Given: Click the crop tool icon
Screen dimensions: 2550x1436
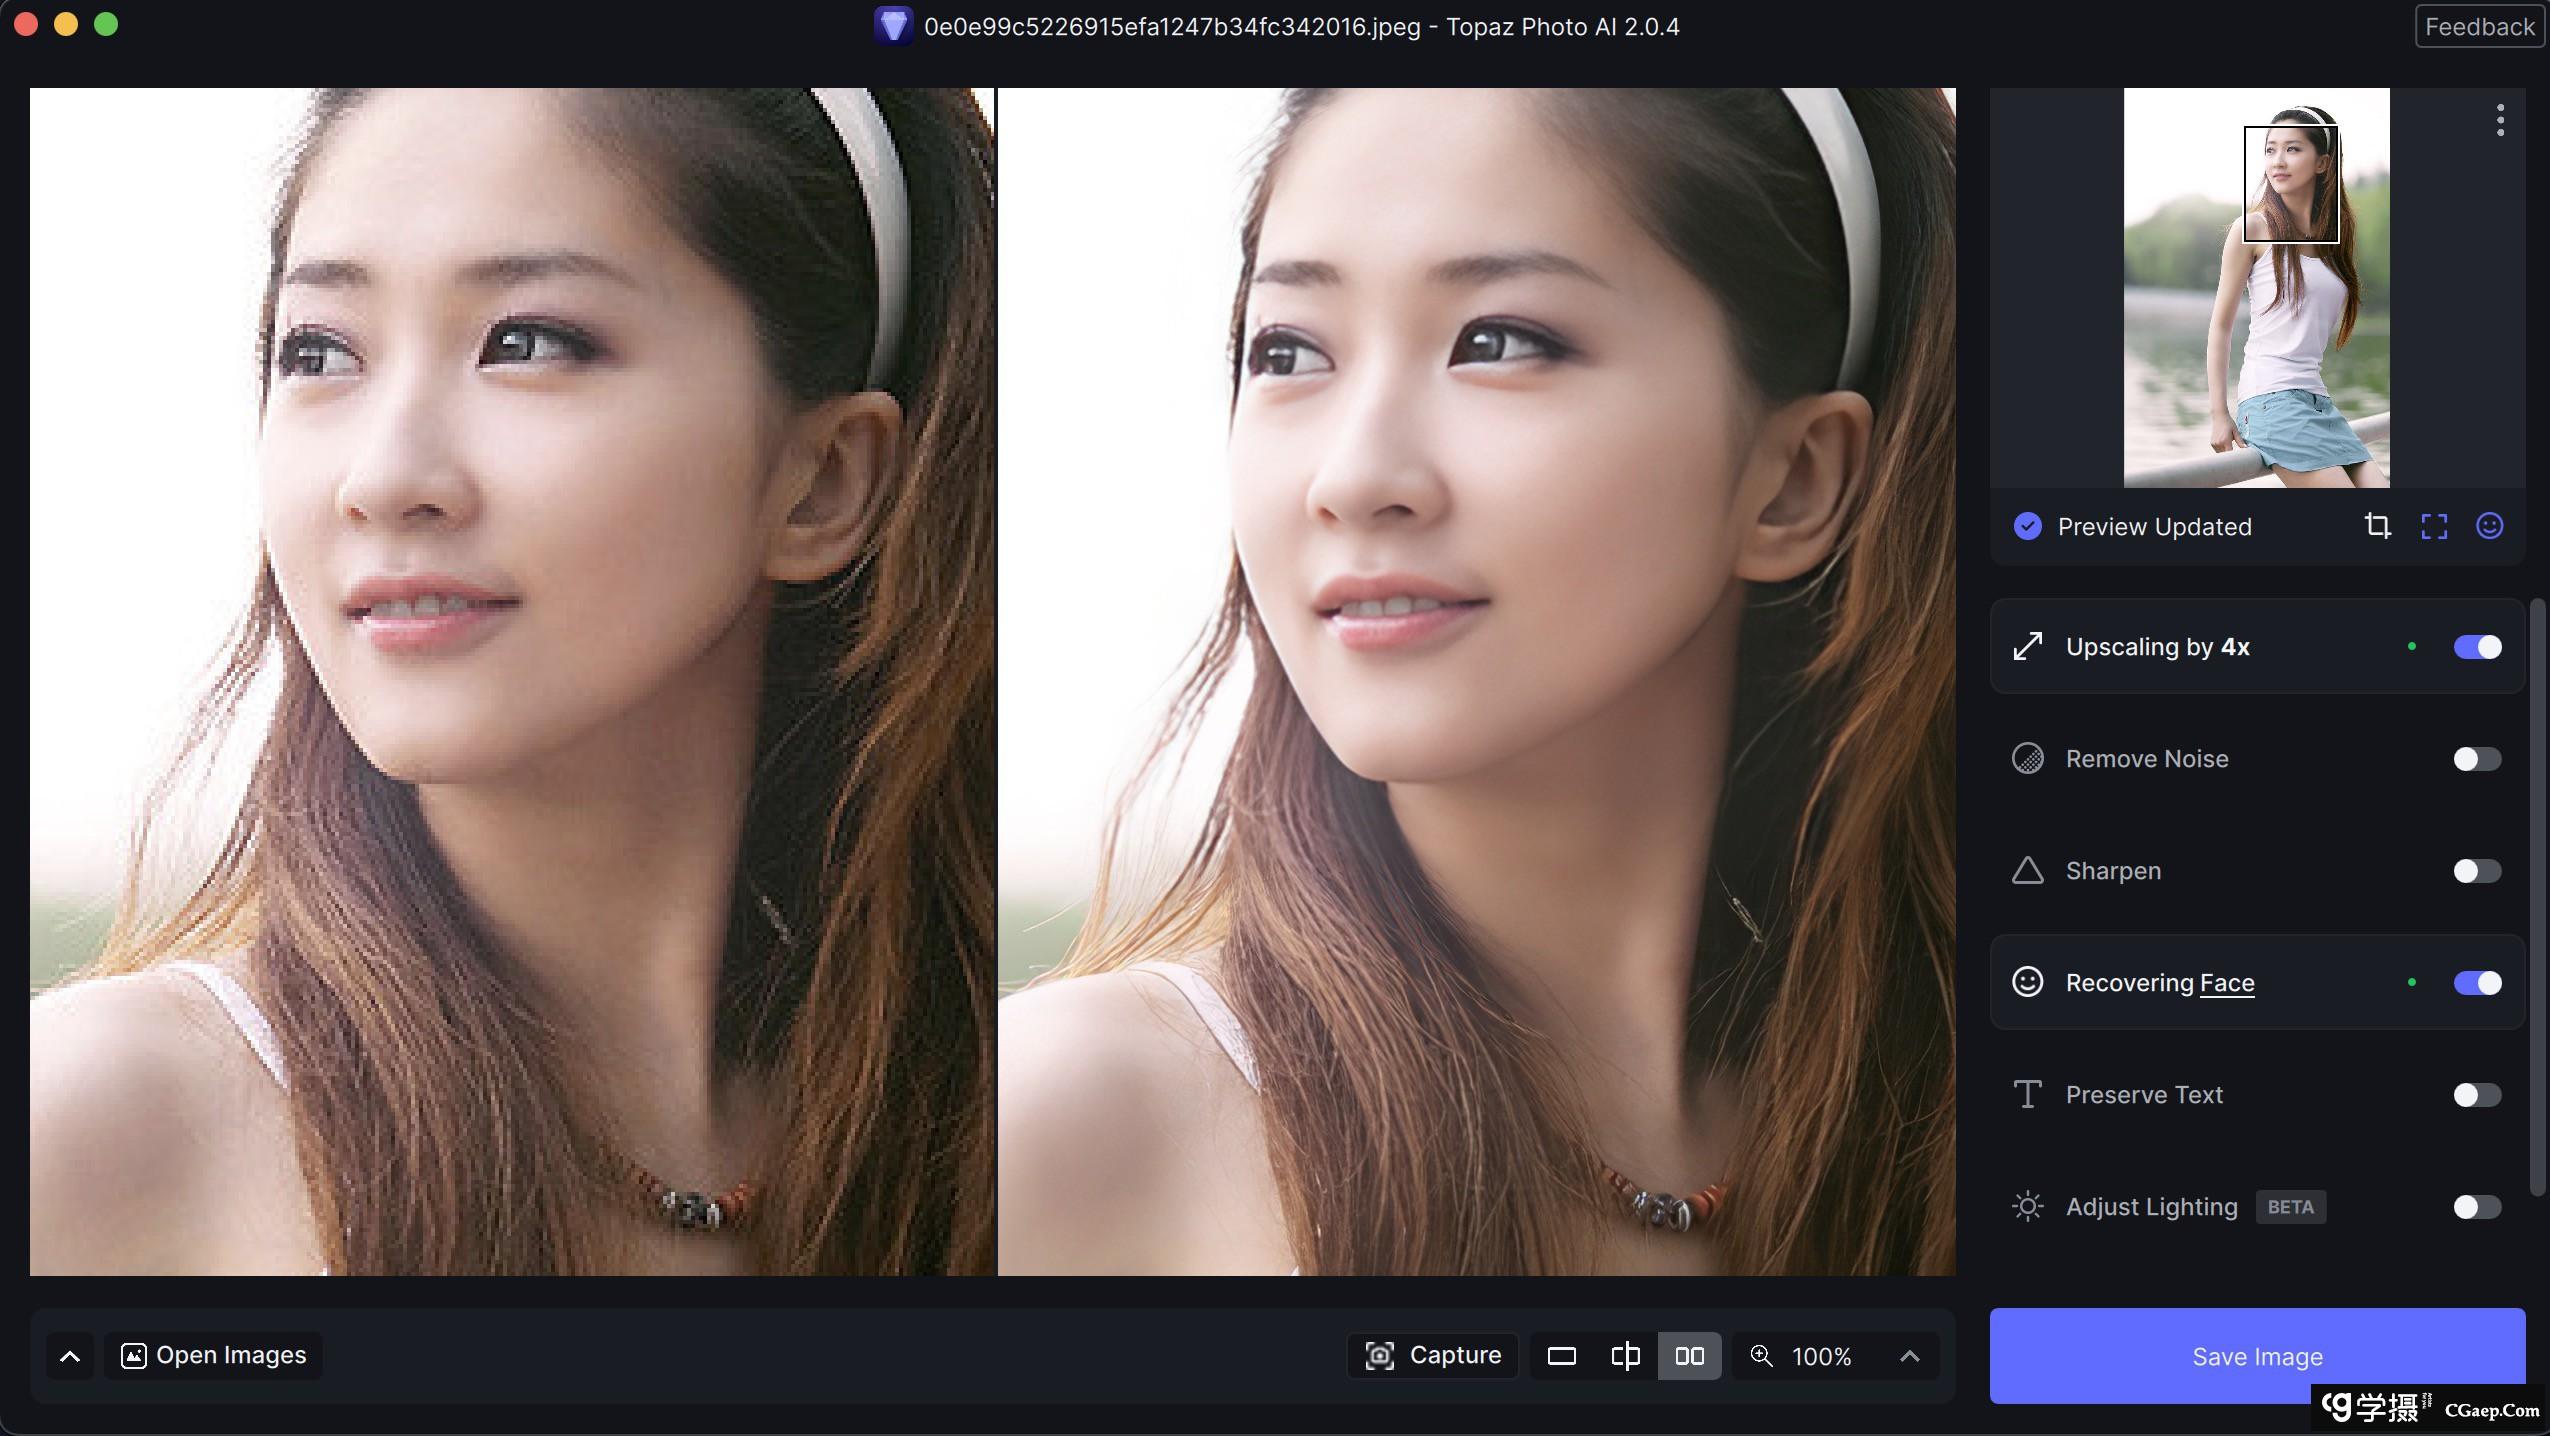Looking at the screenshot, I should pyautogui.click(x=2377, y=526).
